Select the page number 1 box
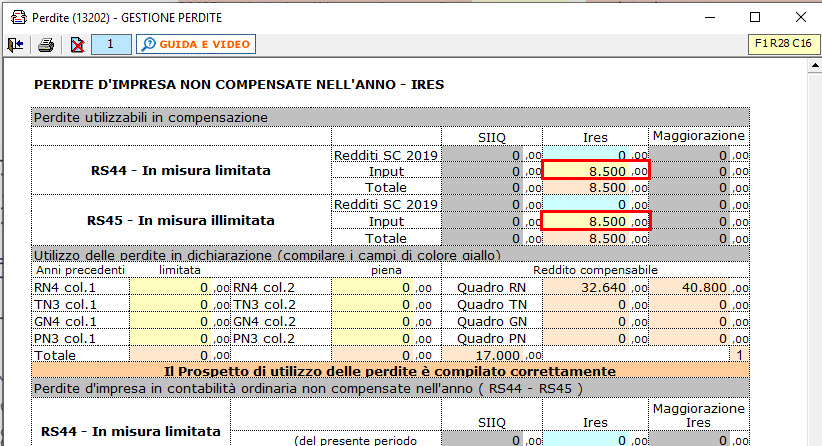The image size is (822, 446). 111,44
